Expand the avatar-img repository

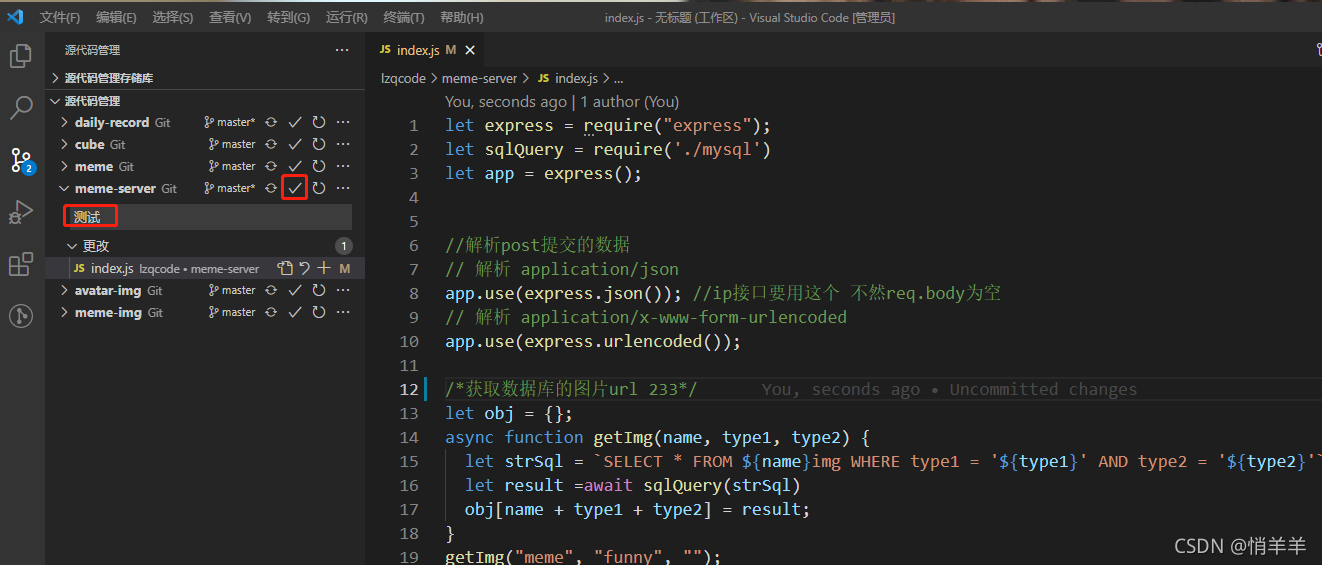pos(65,290)
